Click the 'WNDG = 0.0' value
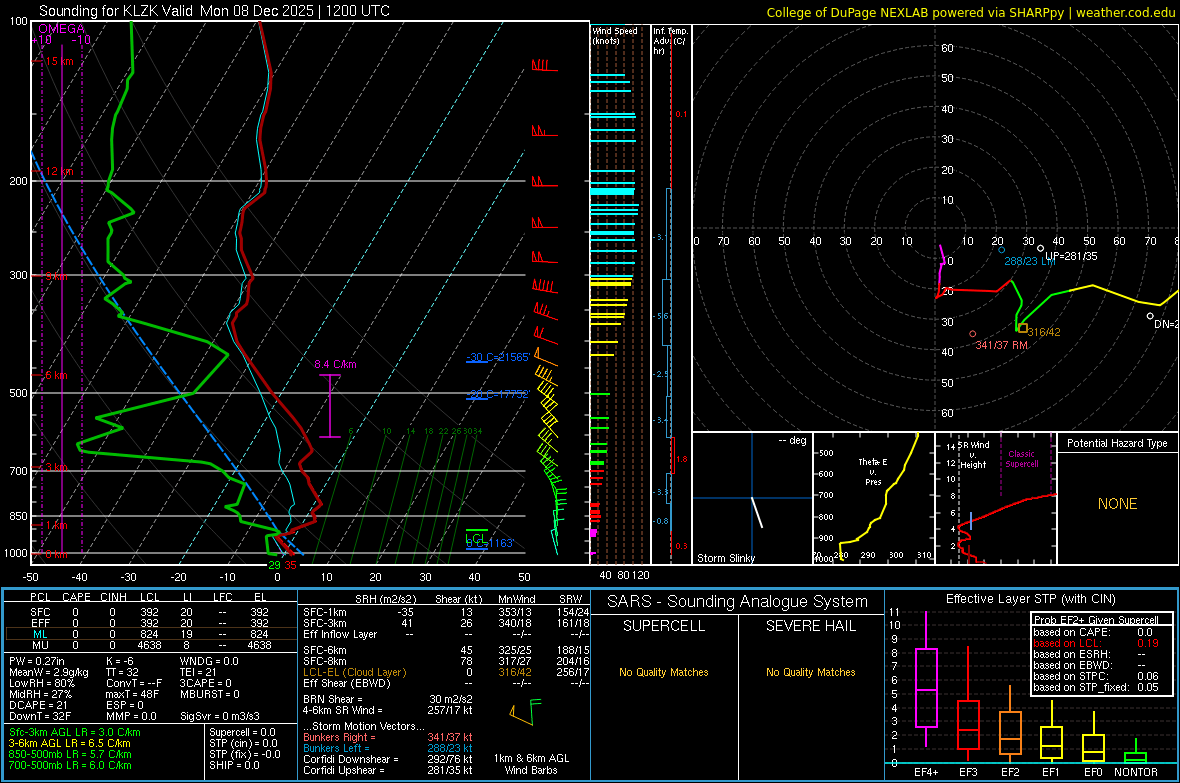1180x783 pixels. coord(209,661)
